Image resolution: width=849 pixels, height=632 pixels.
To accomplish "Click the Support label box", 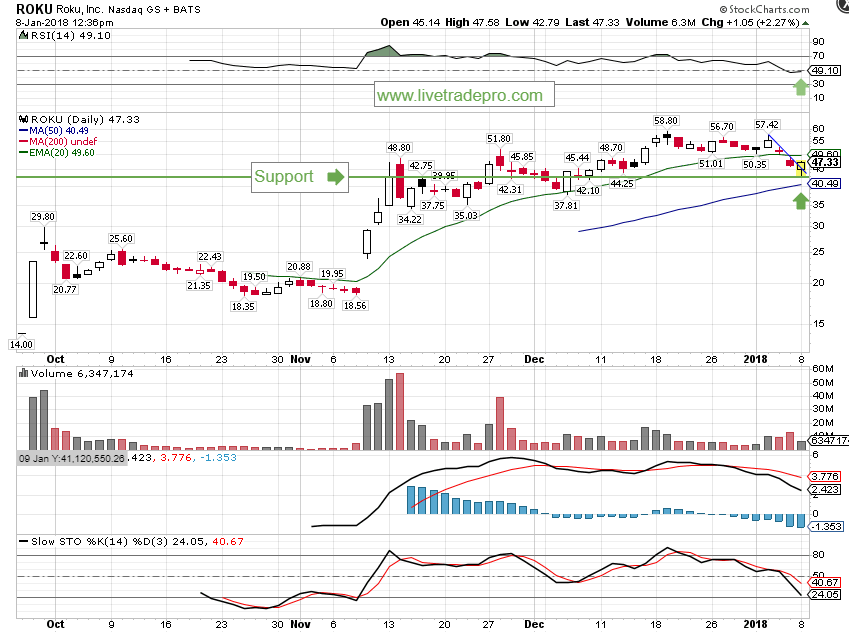I will 284,177.
